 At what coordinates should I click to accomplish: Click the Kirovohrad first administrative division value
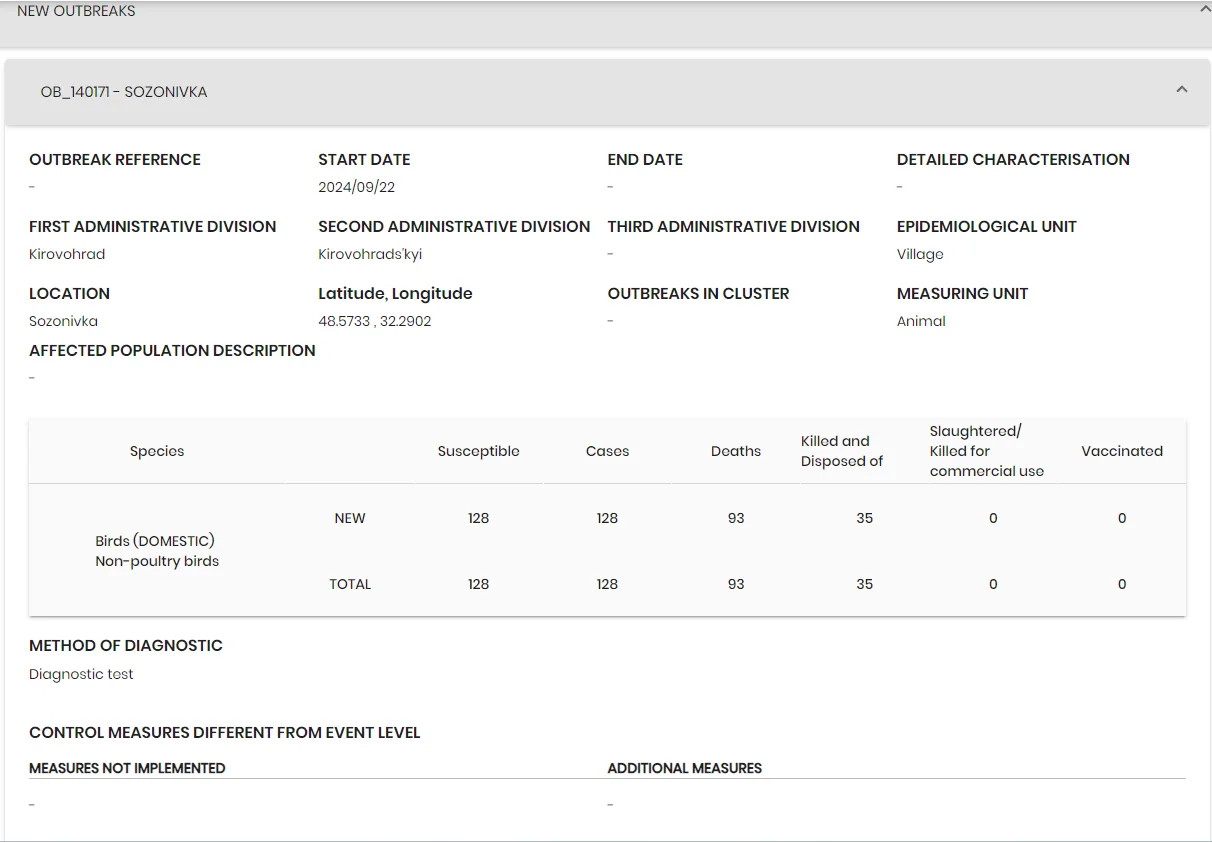tap(67, 254)
